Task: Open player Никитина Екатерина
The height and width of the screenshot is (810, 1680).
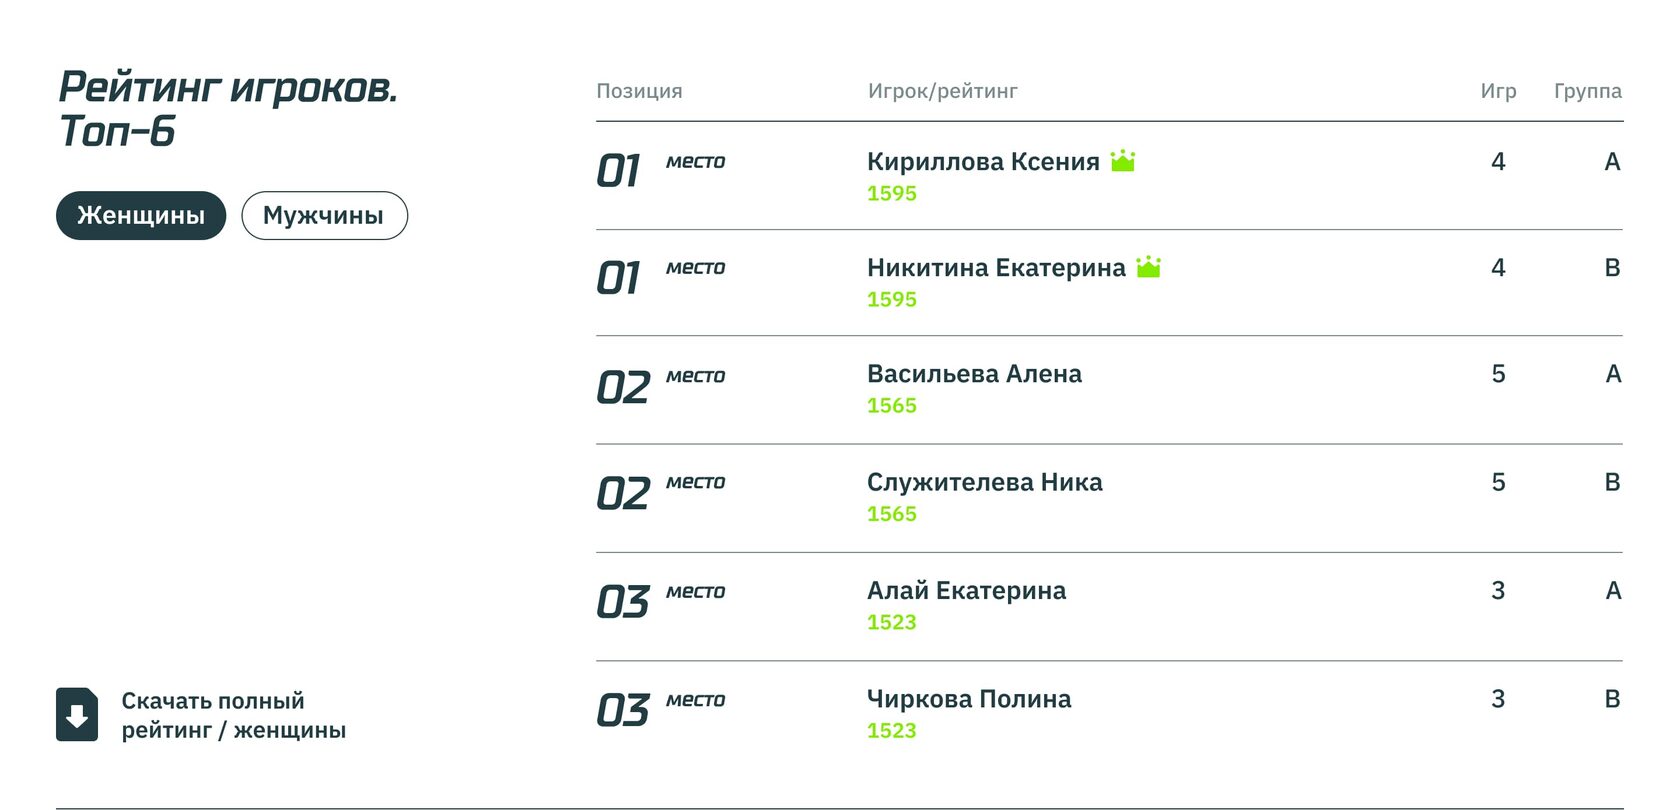Action: 996,267
